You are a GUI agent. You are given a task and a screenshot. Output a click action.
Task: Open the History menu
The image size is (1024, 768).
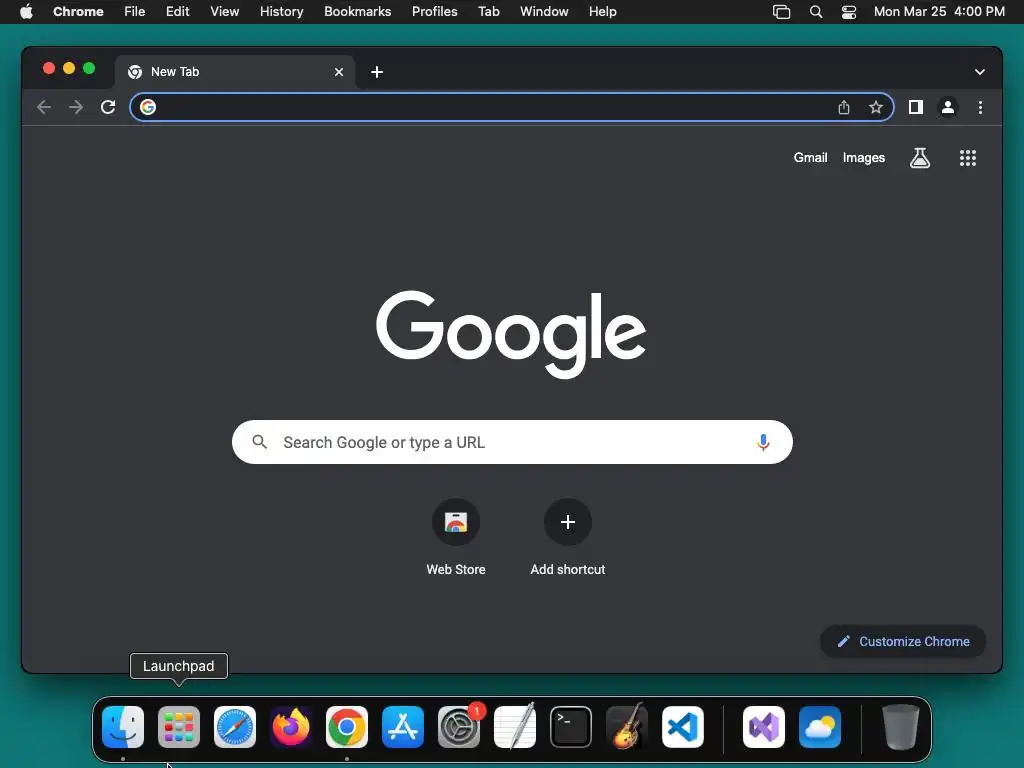pyautogui.click(x=281, y=12)
